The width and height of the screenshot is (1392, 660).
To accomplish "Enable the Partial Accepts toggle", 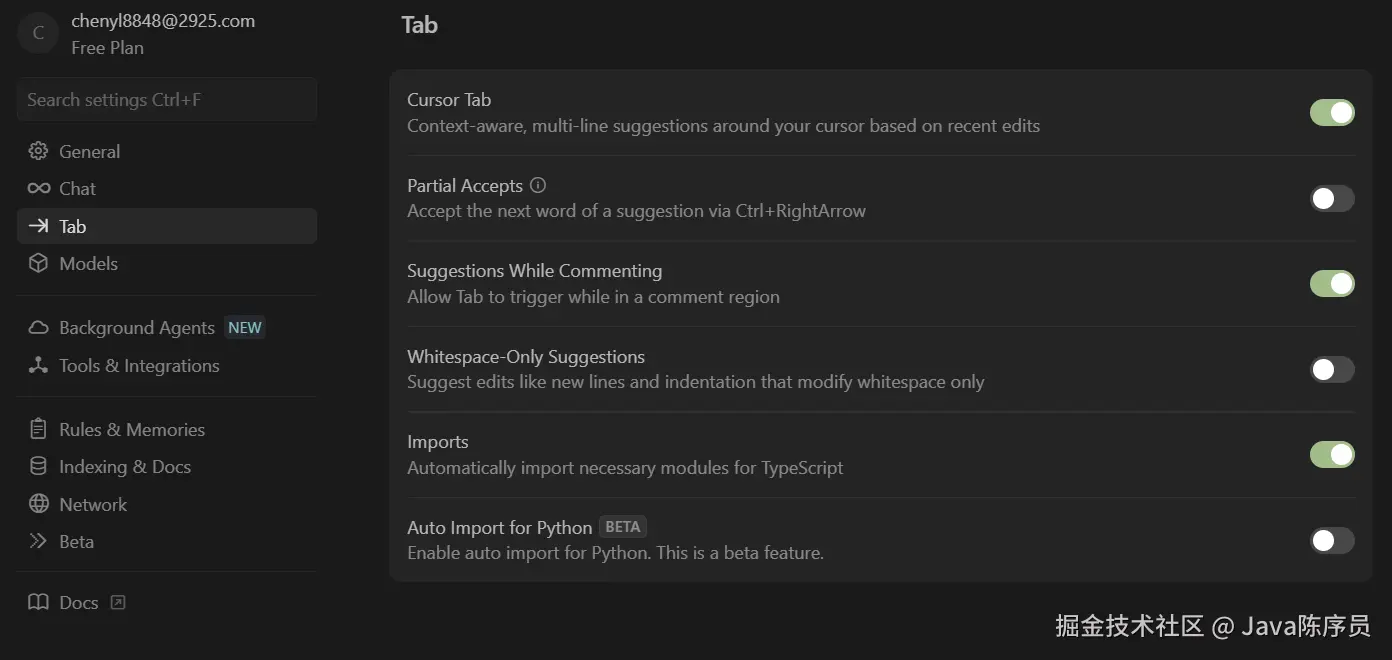I will point(1332,198).
